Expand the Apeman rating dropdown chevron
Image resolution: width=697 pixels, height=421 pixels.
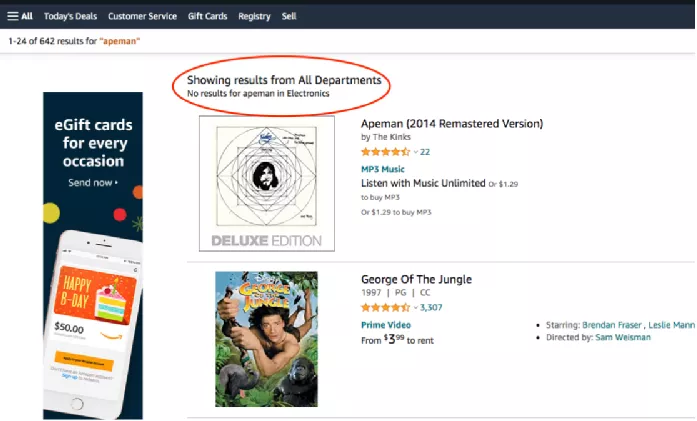coord(416,152)
